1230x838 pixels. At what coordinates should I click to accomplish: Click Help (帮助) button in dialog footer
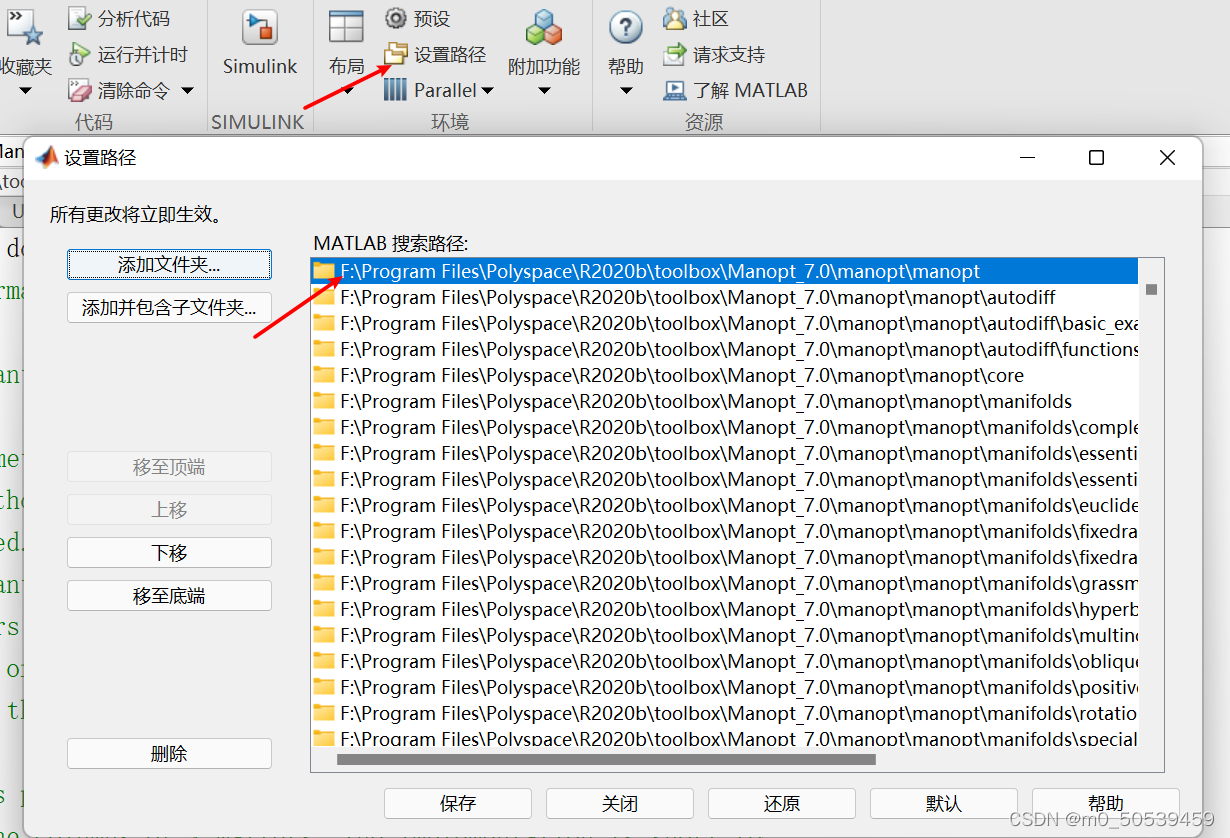[1106, 804]
